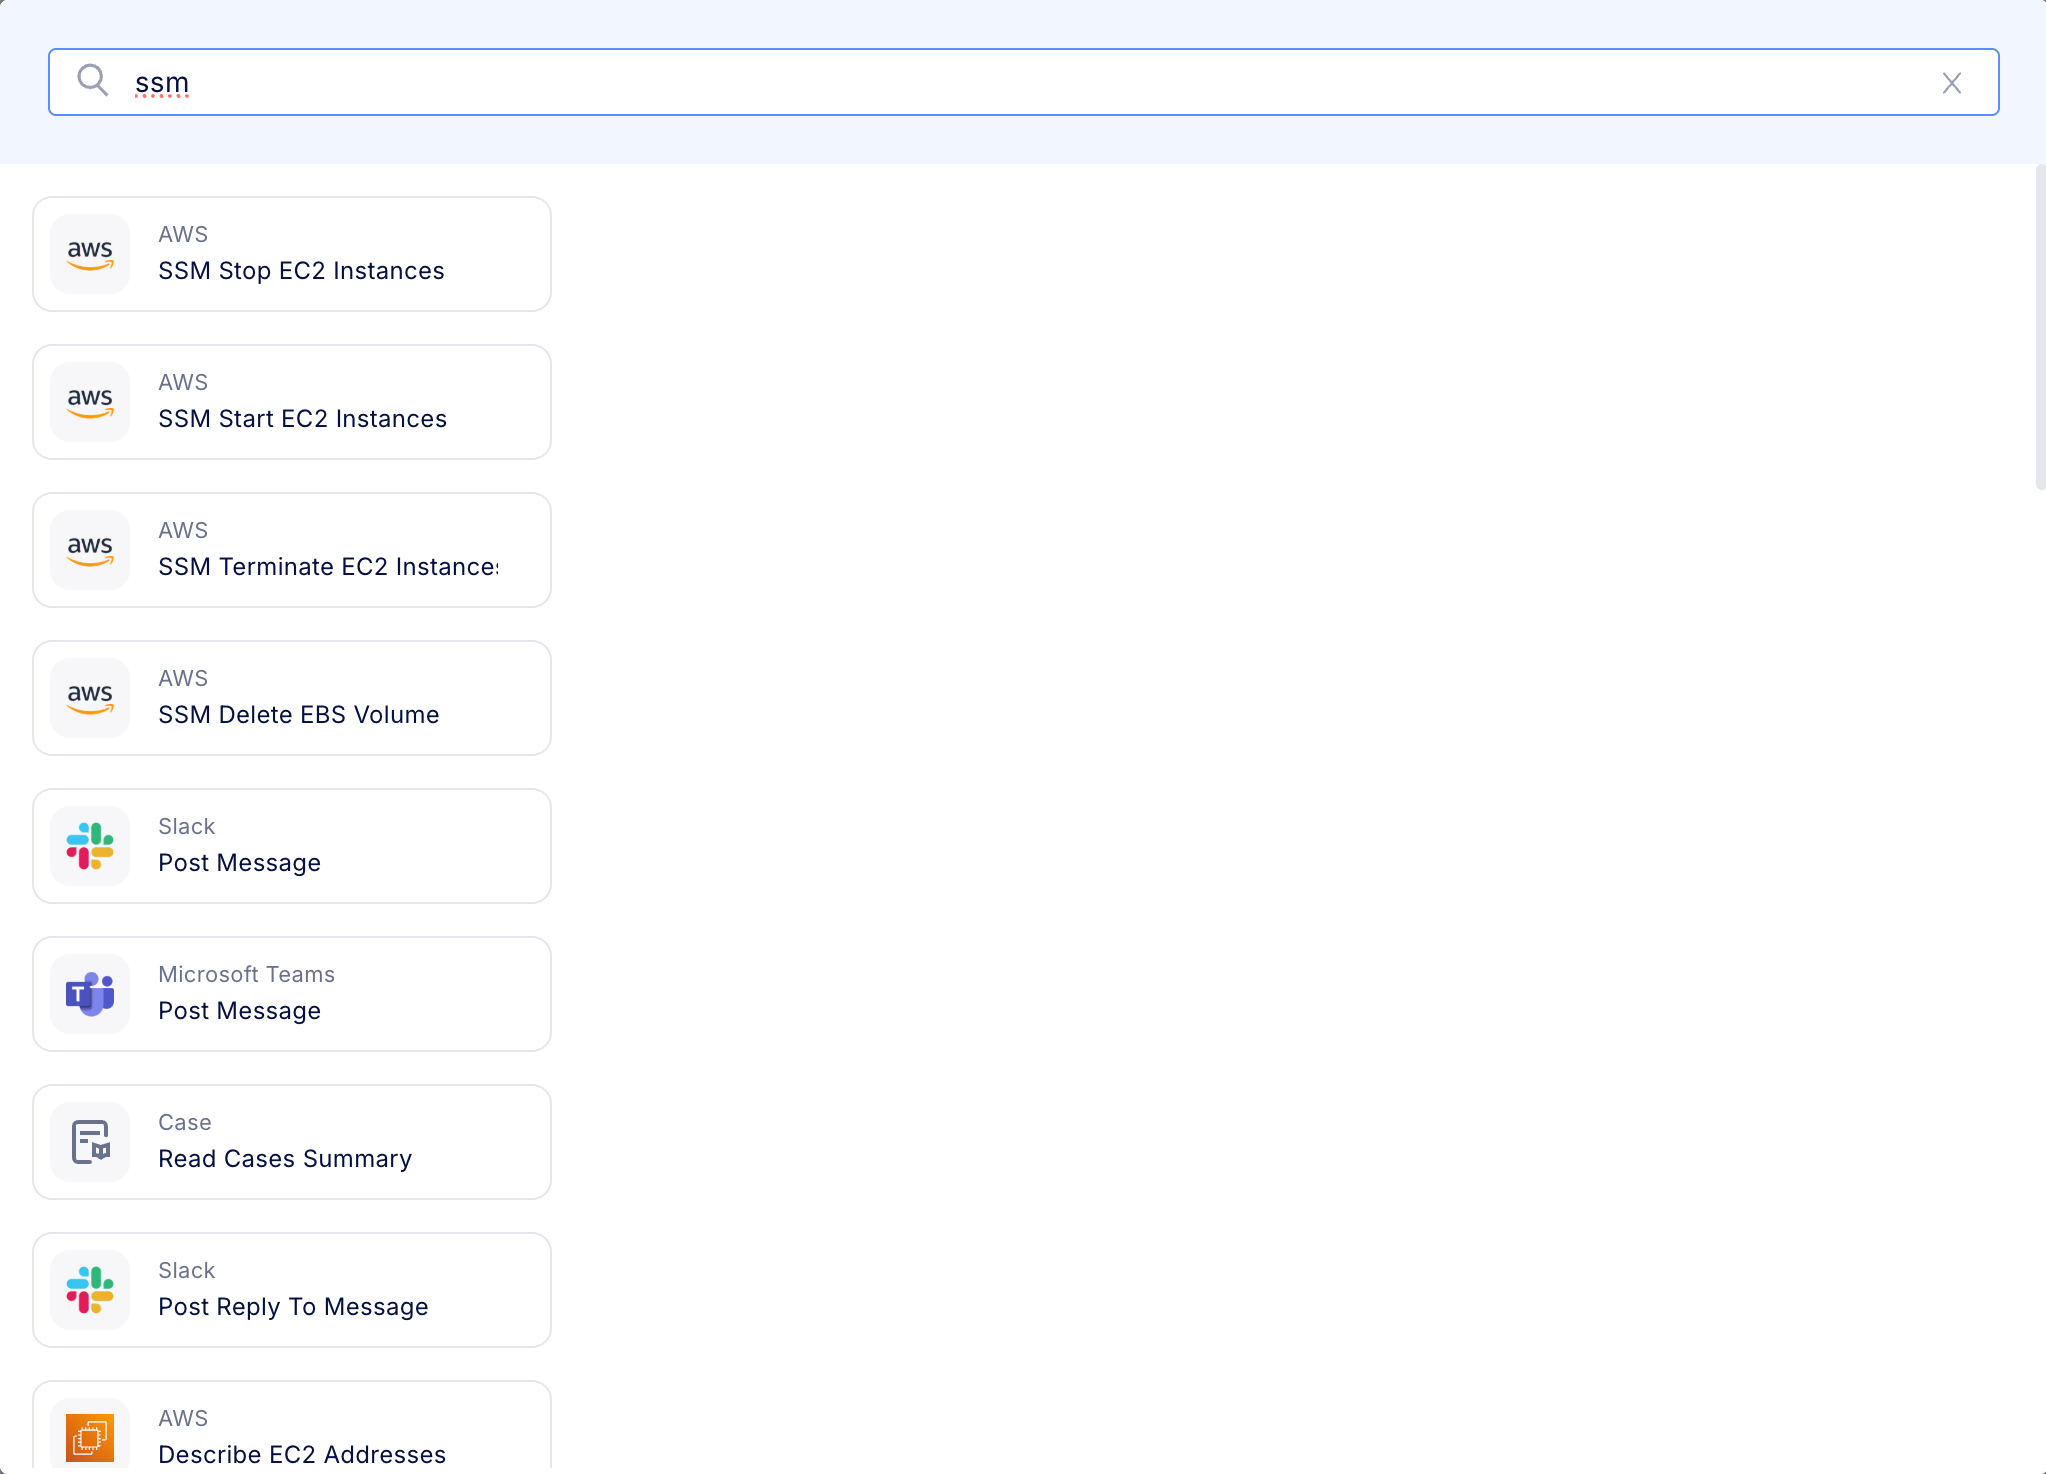Select the SSM Start EC2 Instances action
Image resolution: width=2046 pixels, height=1474 pixels.
pos(291,402)
